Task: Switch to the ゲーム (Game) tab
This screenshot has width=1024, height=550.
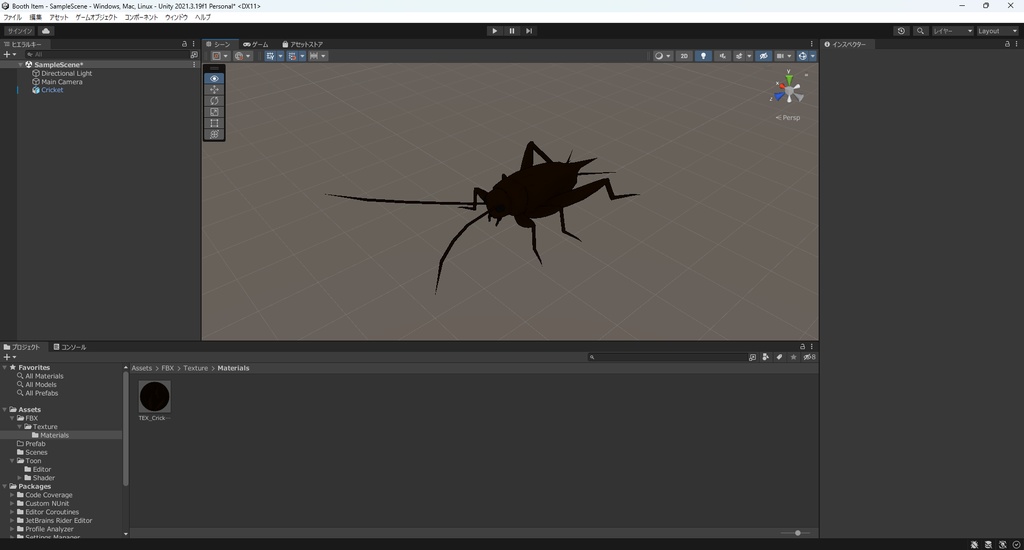Action: [x=255, y=44]
